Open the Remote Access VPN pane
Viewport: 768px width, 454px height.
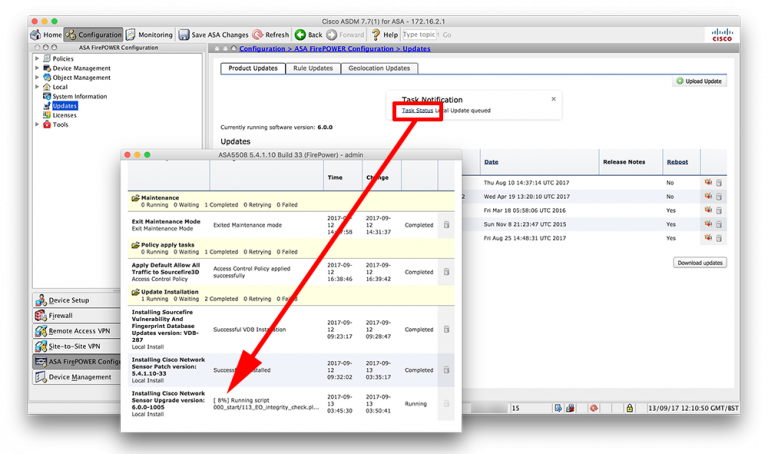[76, 331]
